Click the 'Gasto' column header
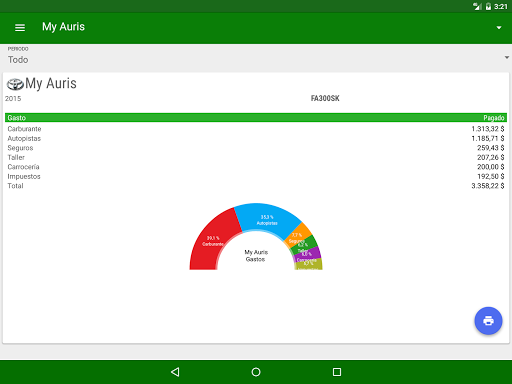 (17, 118)
